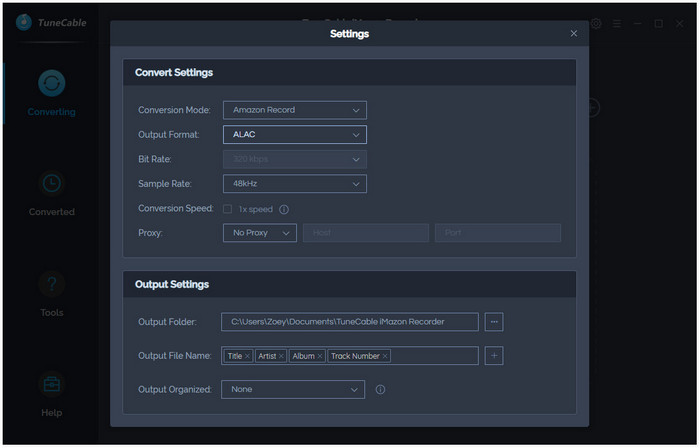Image resolution: width=700 pixels, height=448 pixels.
Task: Click the proxy Host input field
Action: point(366,233)
